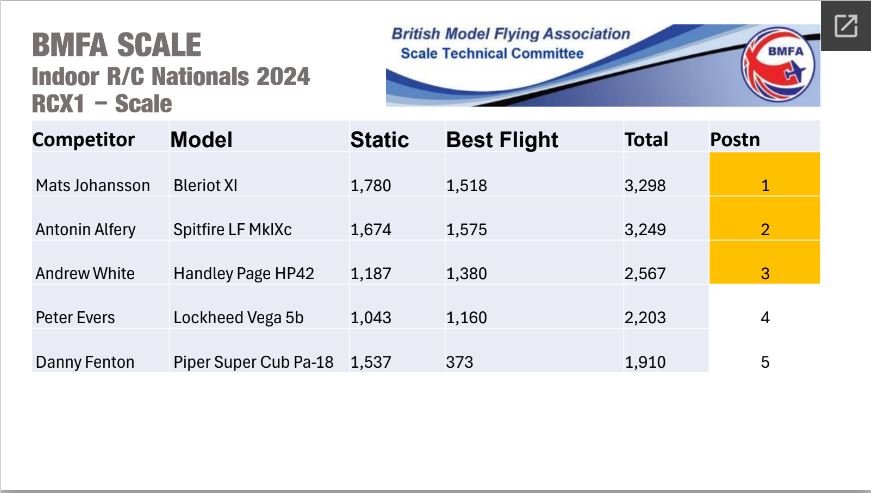Select the Spitfire LF MkIXc model cell
The height and width of the screenshot is (493, 871).
tap(233, 229)
